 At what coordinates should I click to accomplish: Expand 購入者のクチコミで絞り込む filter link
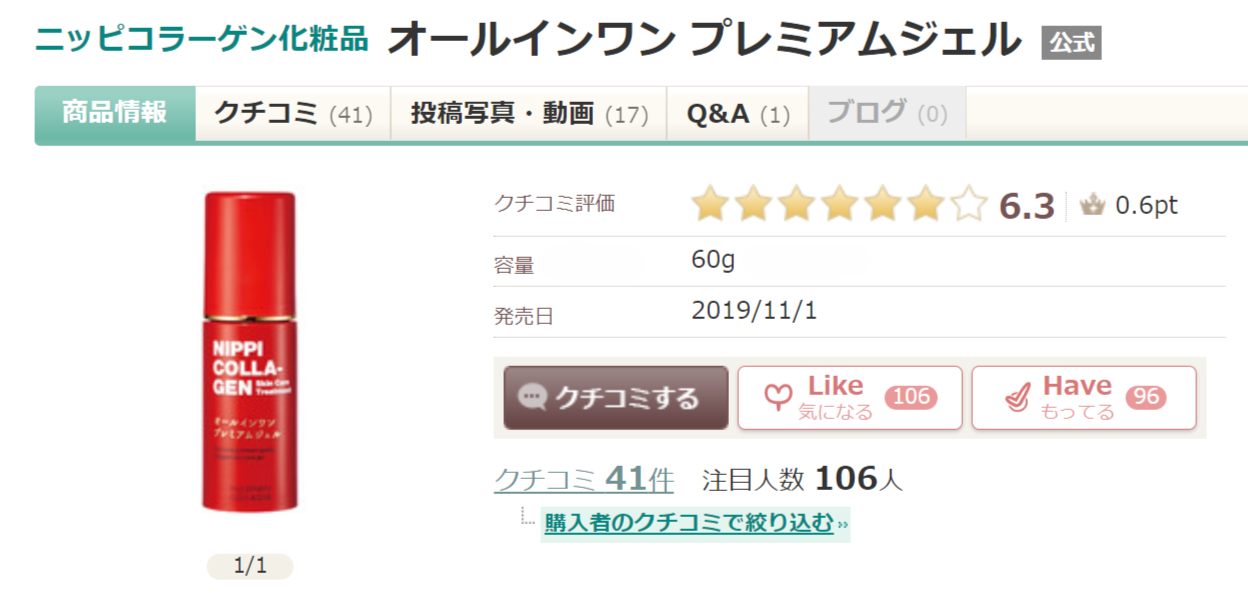689,523
